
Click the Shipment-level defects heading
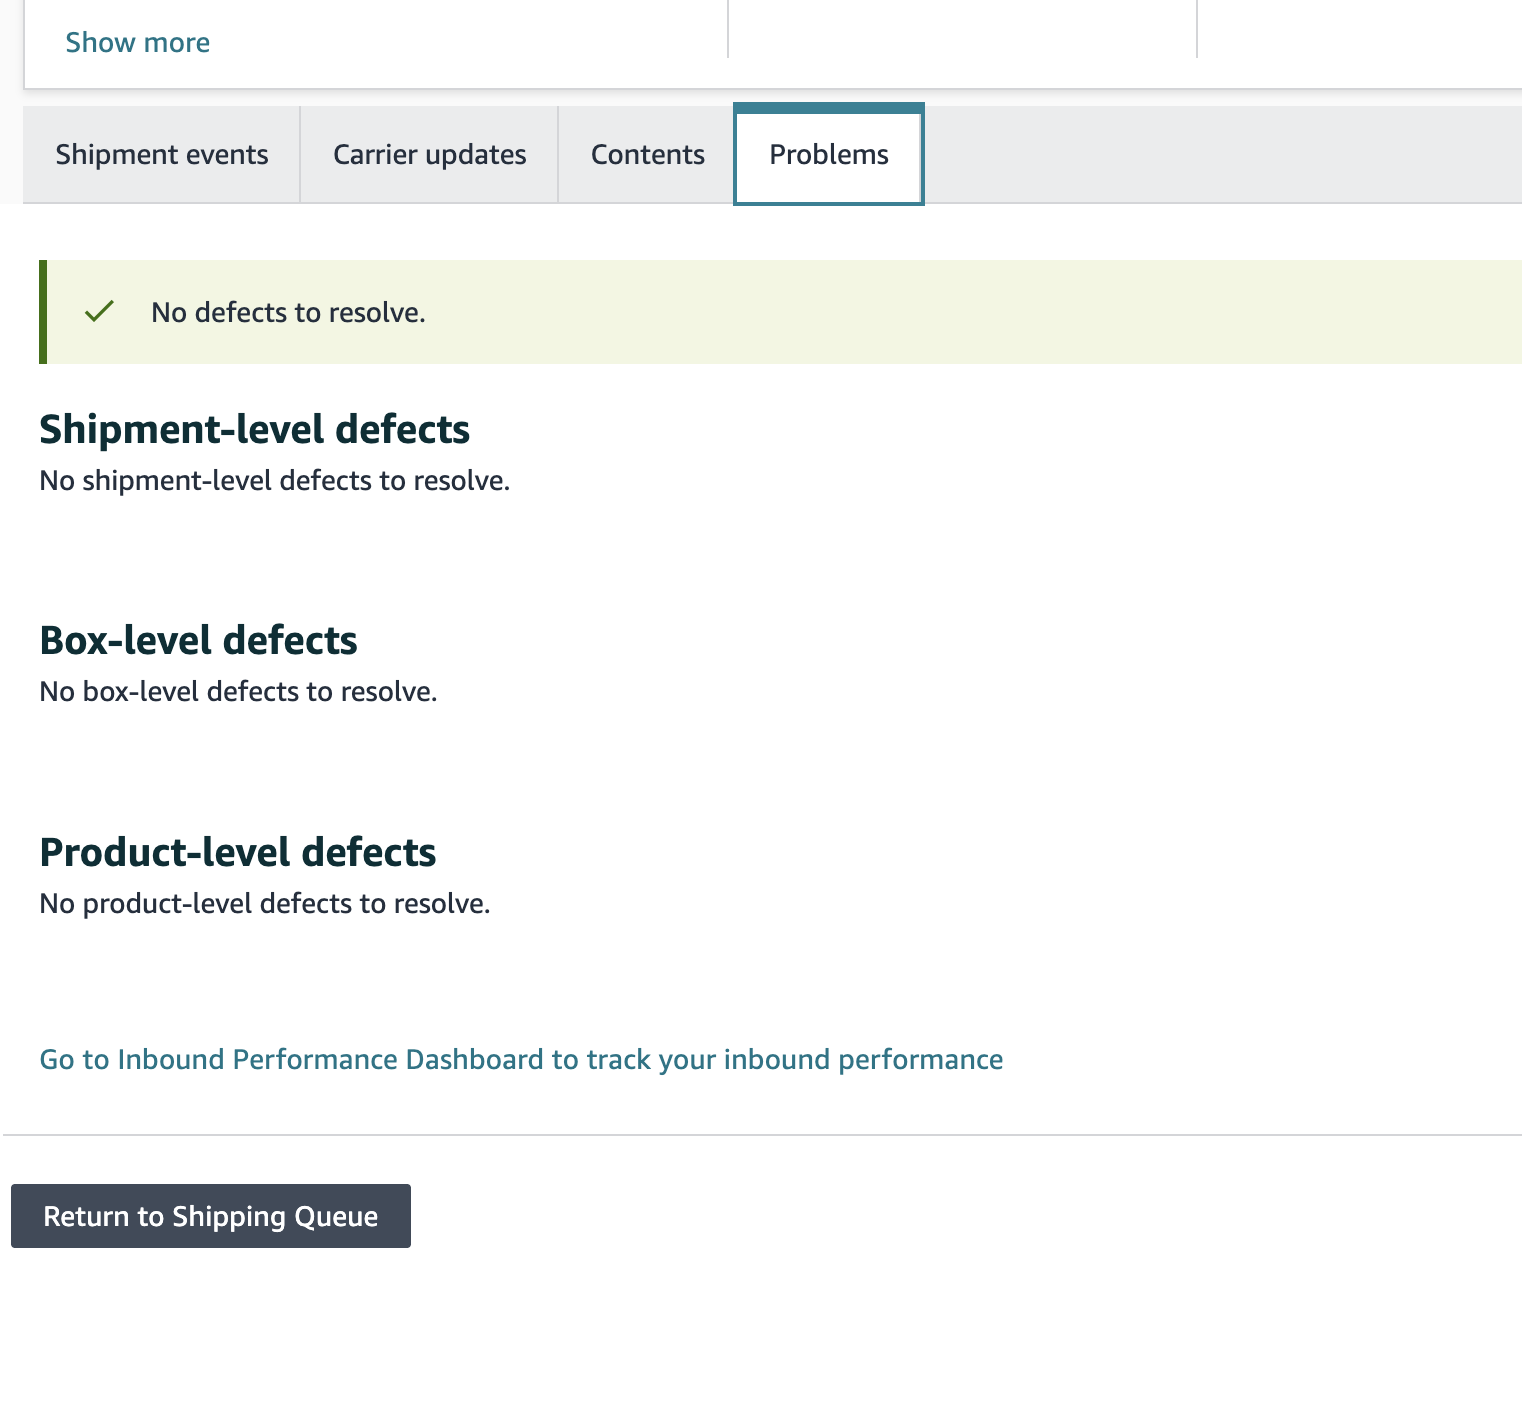pos(255,429)
